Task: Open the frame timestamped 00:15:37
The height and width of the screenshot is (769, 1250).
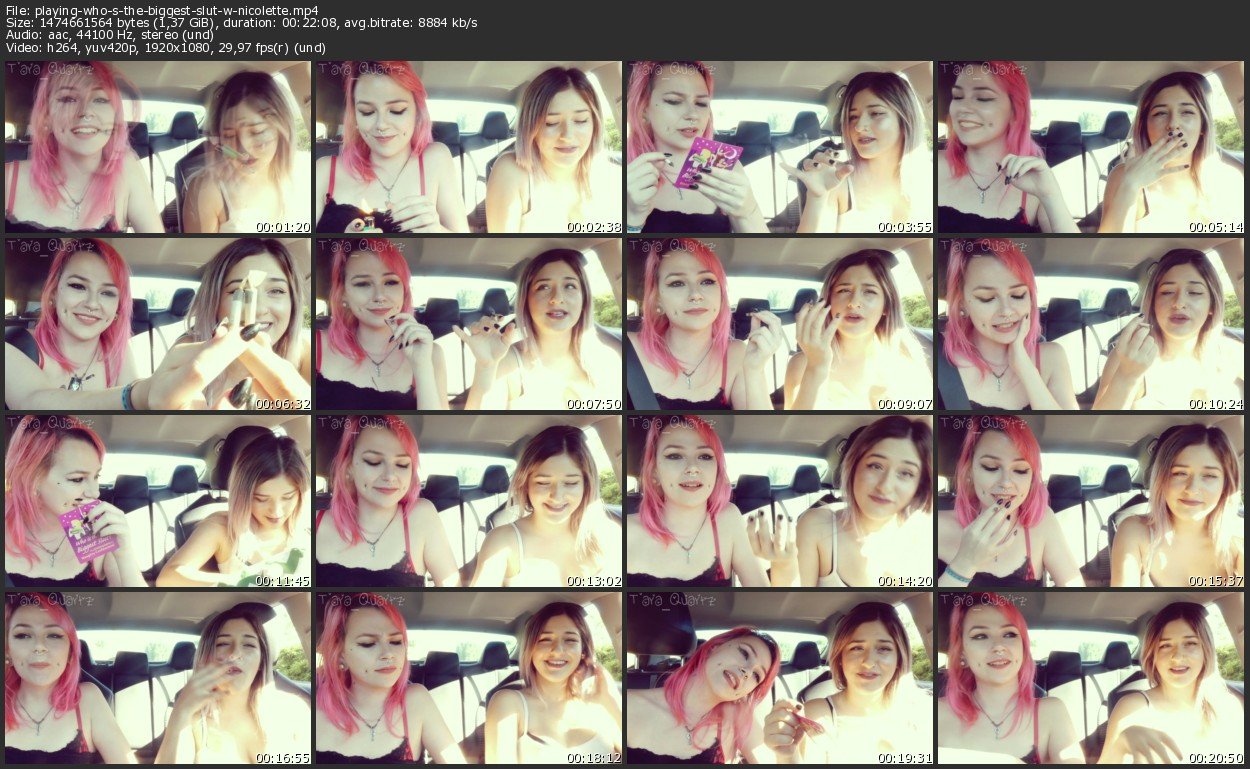Action: pyautogui.click(x=1091, y=501)
